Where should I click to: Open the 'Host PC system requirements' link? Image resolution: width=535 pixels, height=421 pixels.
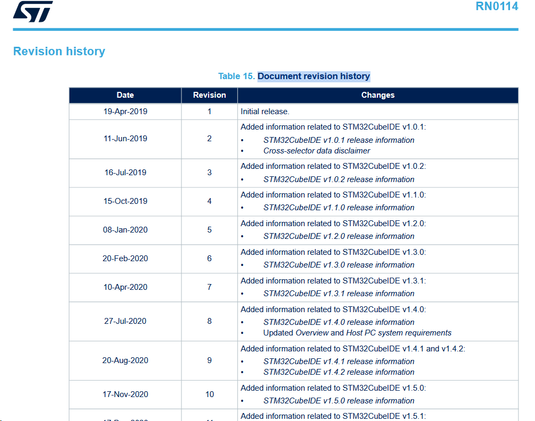[x=399, y=333]
